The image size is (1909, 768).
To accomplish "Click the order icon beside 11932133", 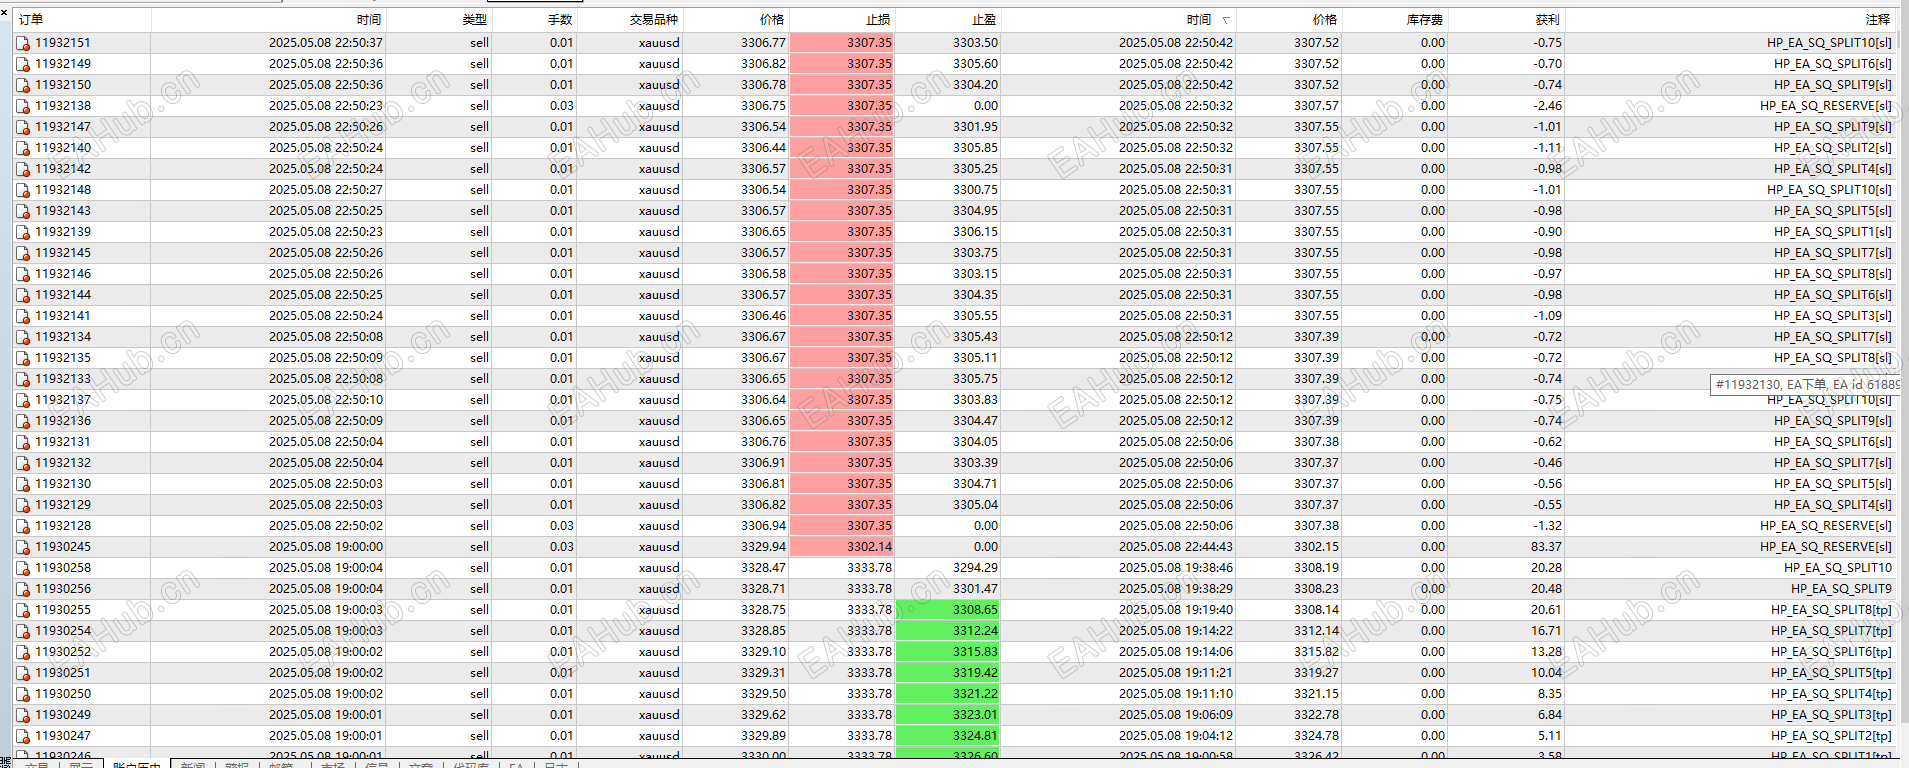I will (x=23, y=379).
